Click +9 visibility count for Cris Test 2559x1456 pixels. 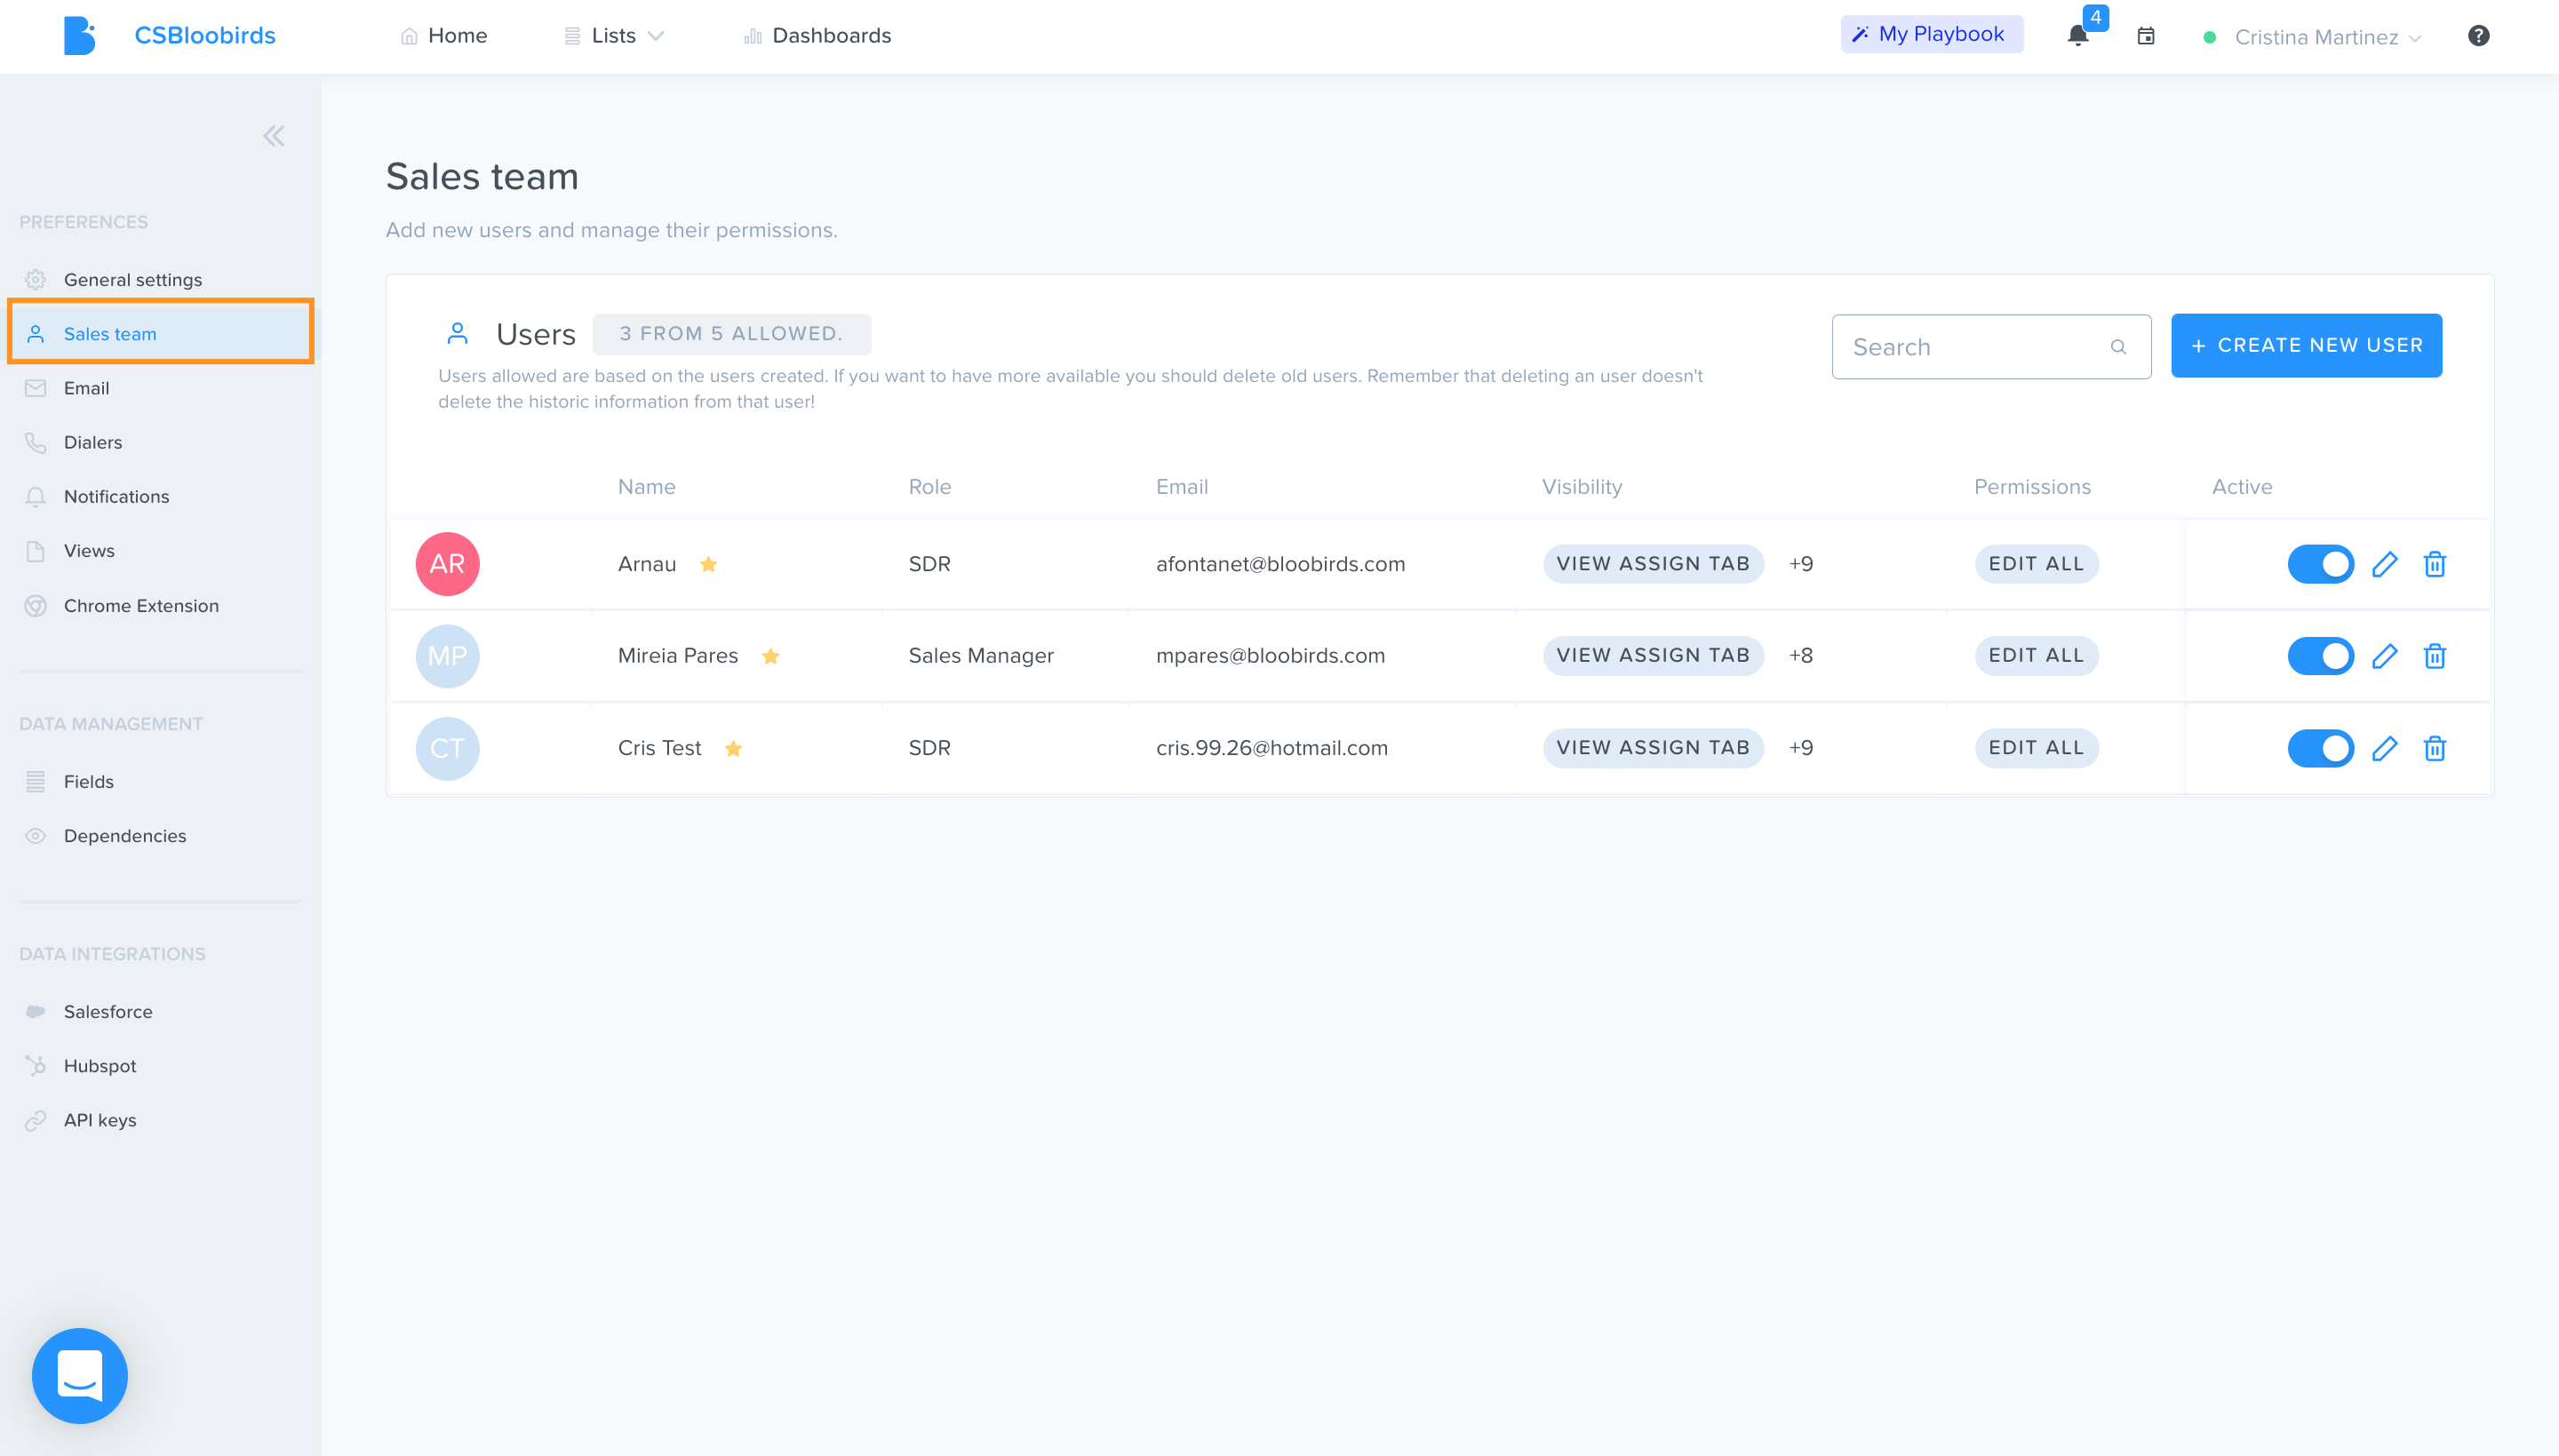click(1800, 748)
